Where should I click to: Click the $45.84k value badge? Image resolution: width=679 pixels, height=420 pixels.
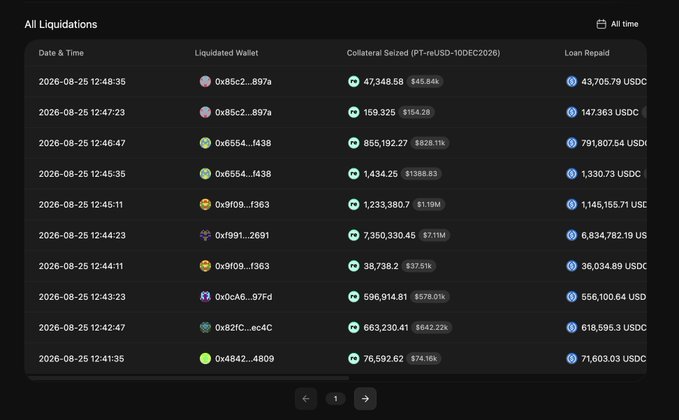pyautogui.click(x=425, y=81)
